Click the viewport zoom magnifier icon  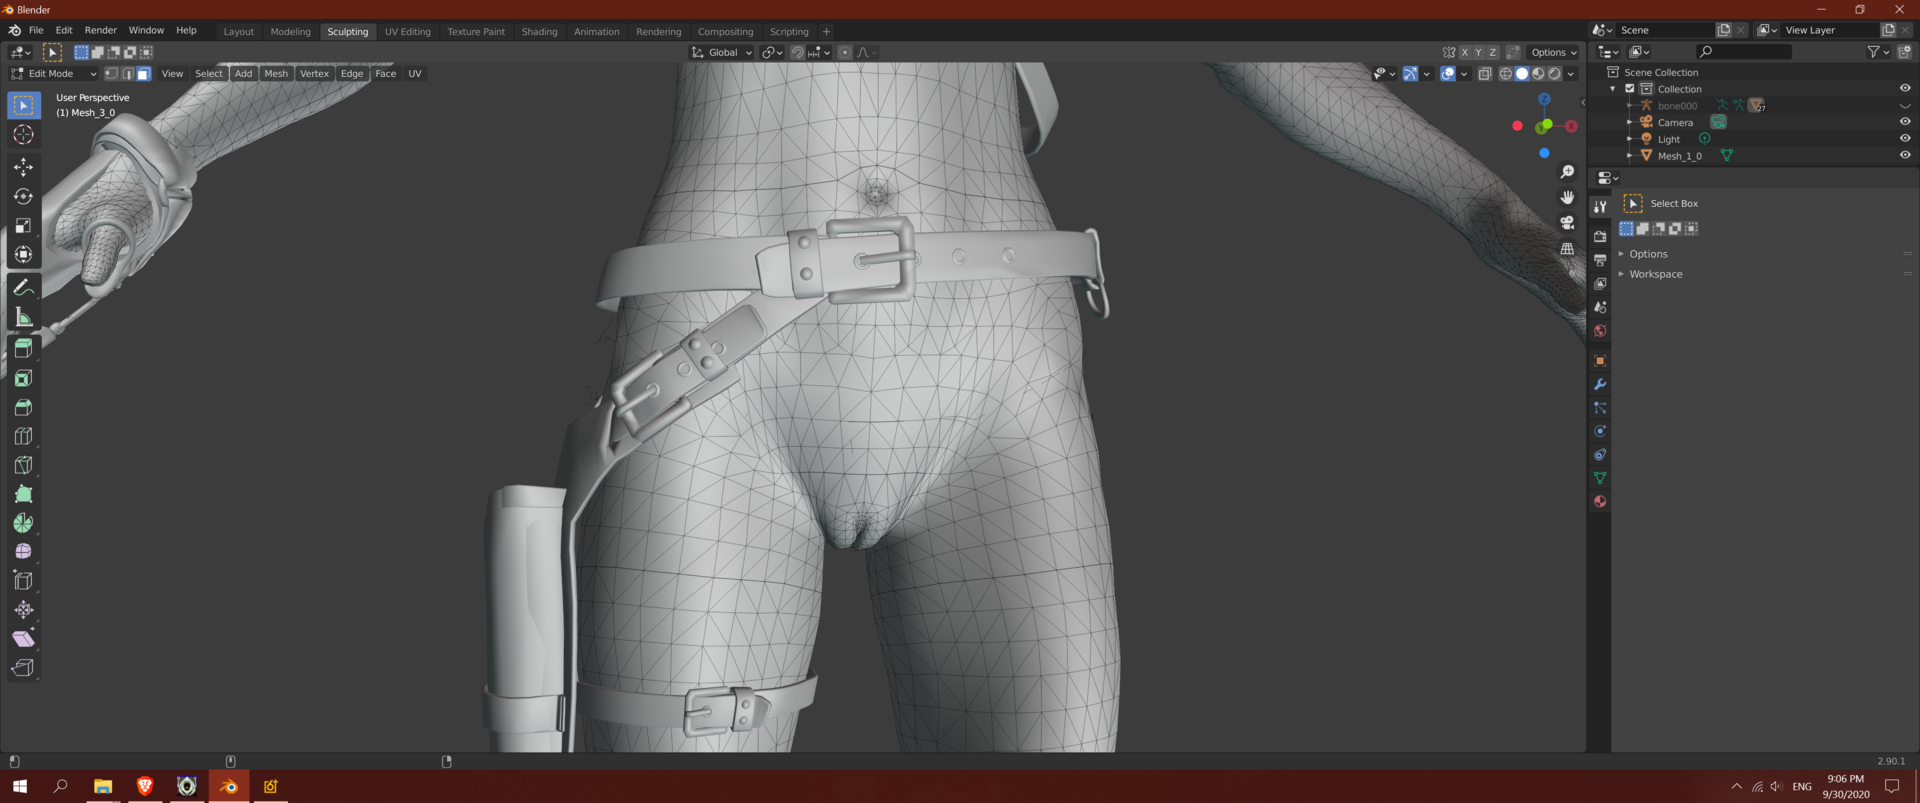pyautogui.click(x=1567, y=172)
